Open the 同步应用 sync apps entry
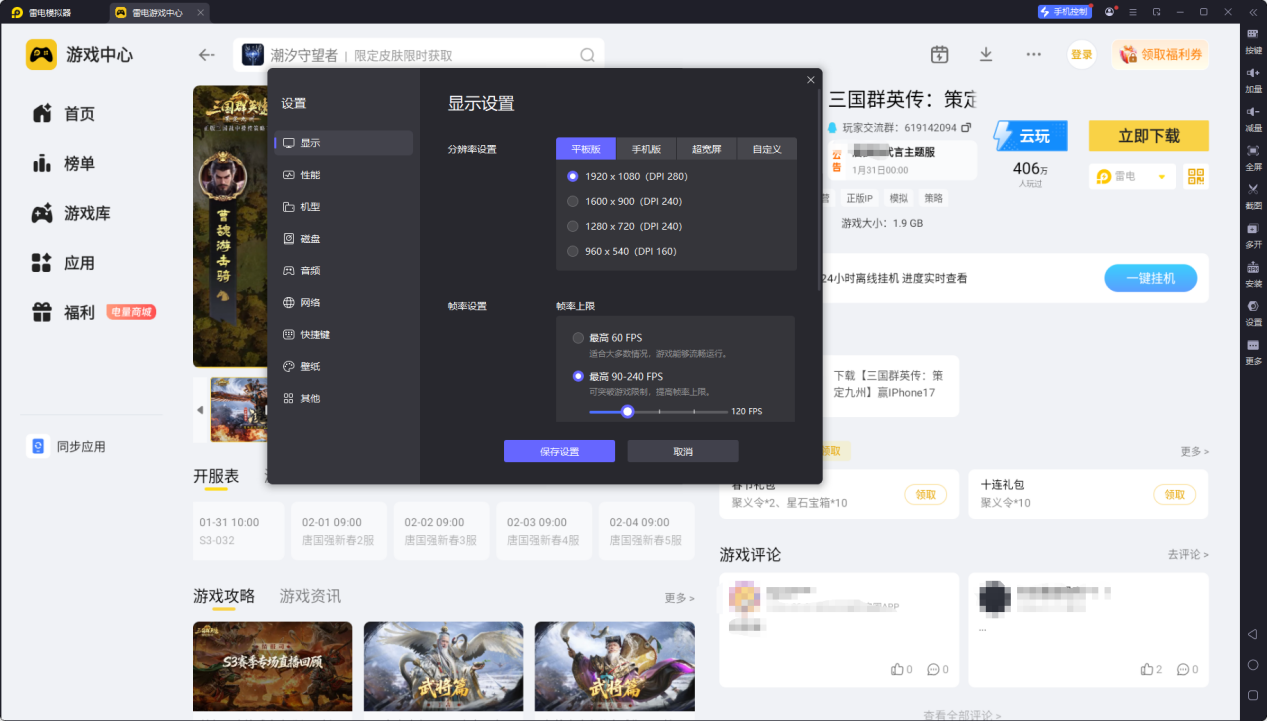1267x721 pixels. pos(67,446)
